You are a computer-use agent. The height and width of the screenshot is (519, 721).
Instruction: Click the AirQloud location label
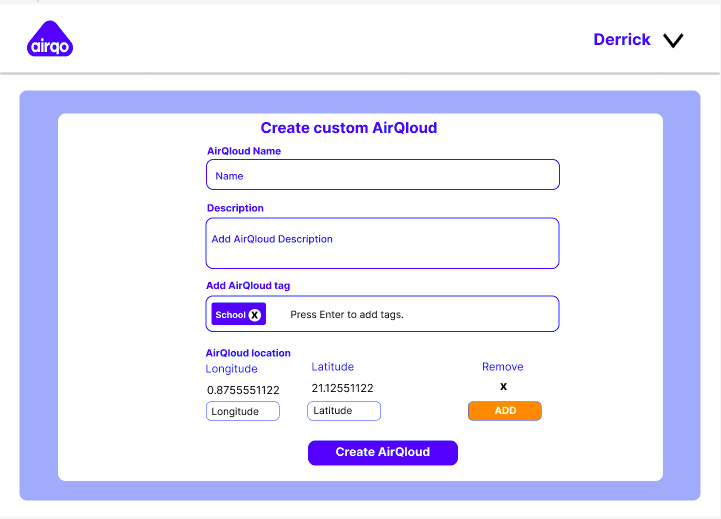tap(248, 353)
